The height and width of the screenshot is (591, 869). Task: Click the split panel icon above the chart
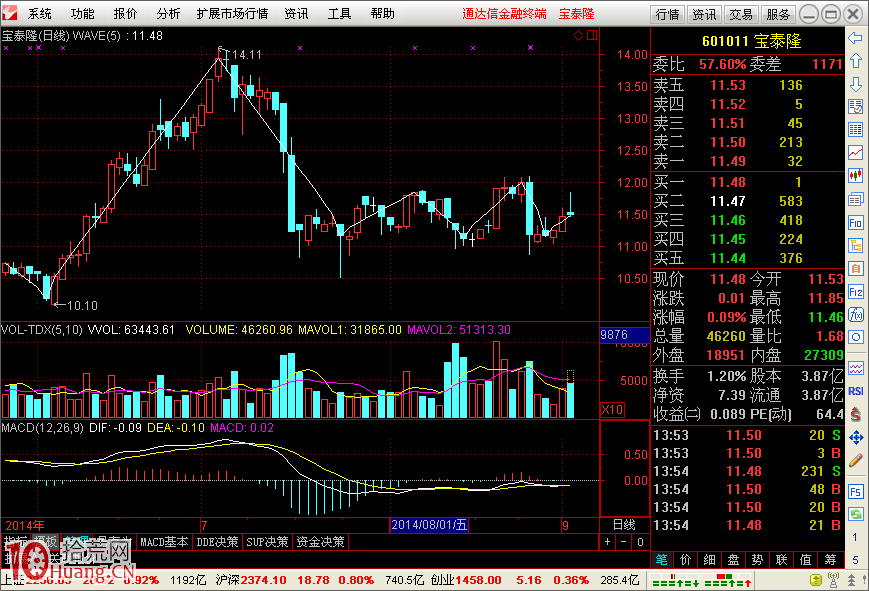click(x=592, y=35)
